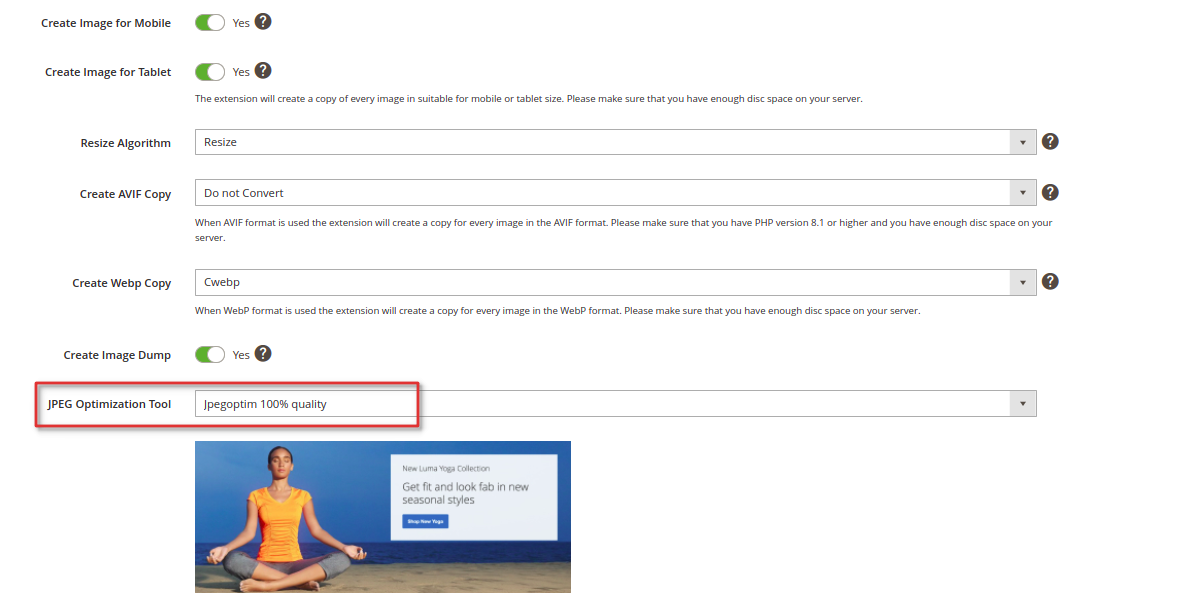Click the Create Image for Mobile label
Screen dimensions: 1195x610
(106, 23)
